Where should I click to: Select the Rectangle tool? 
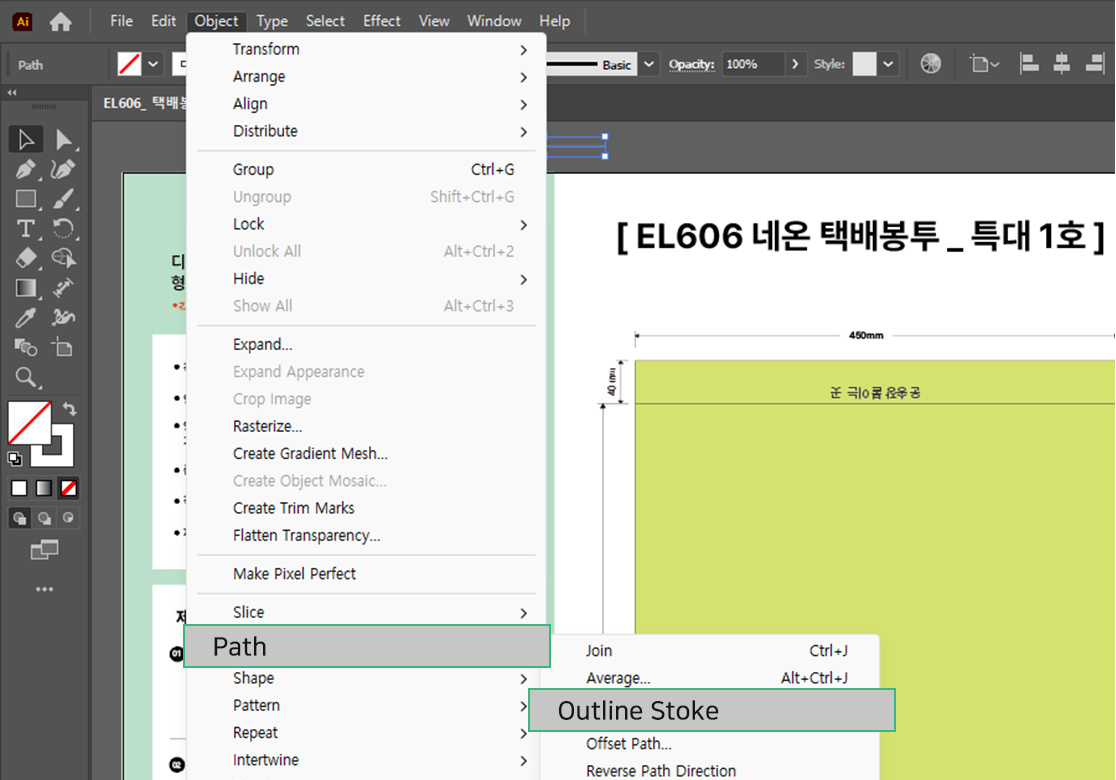point(26,199)
